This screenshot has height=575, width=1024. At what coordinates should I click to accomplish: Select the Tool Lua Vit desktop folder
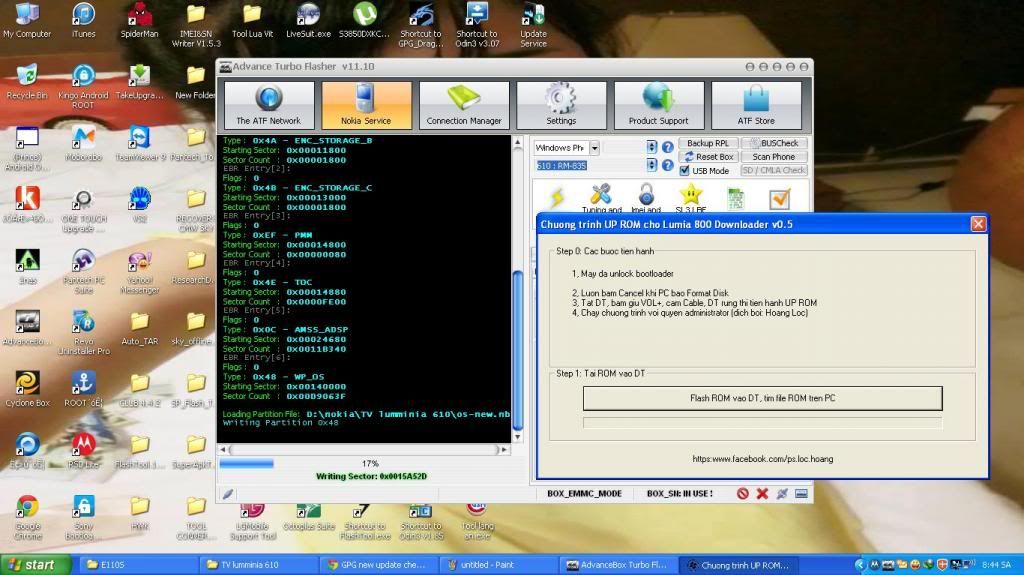click(x=252, y=21)
